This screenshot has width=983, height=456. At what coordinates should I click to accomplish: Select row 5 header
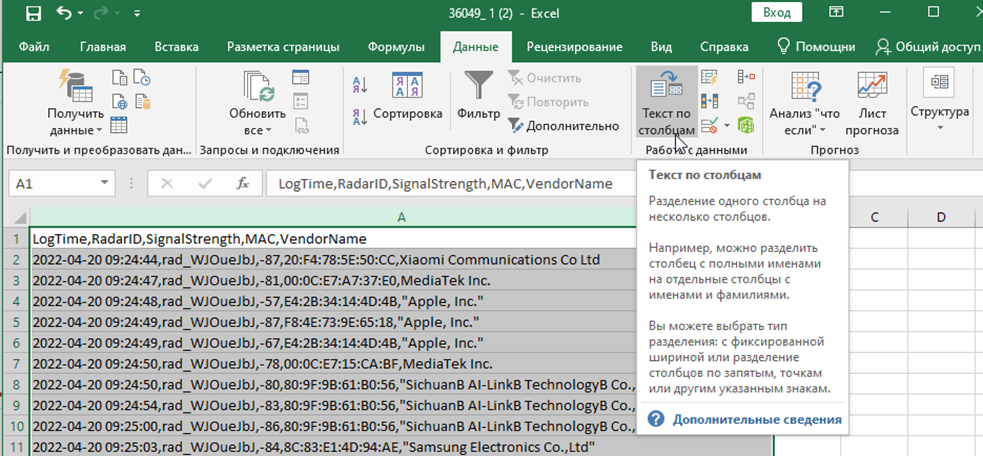click(16, 322)
